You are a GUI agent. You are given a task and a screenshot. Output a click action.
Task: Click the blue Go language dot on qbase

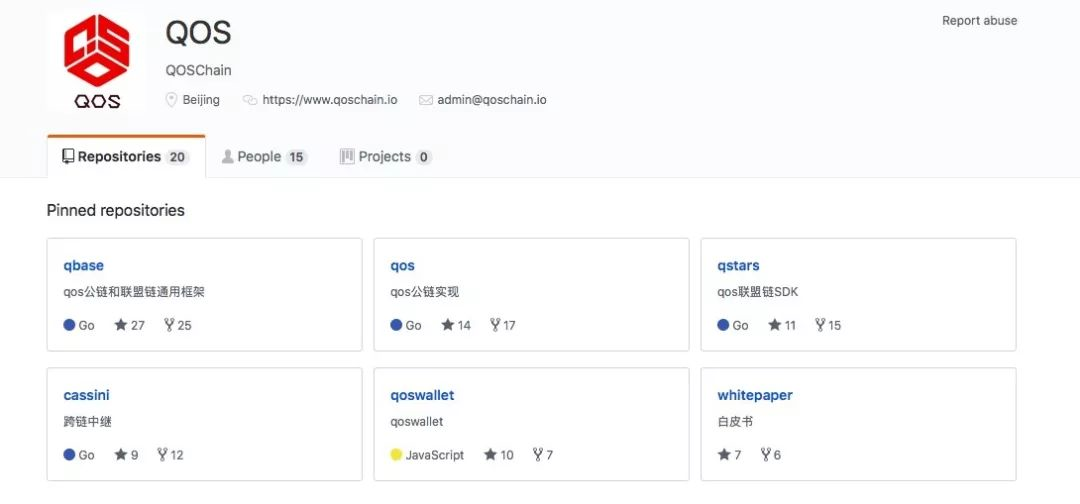tap(69, 325)
